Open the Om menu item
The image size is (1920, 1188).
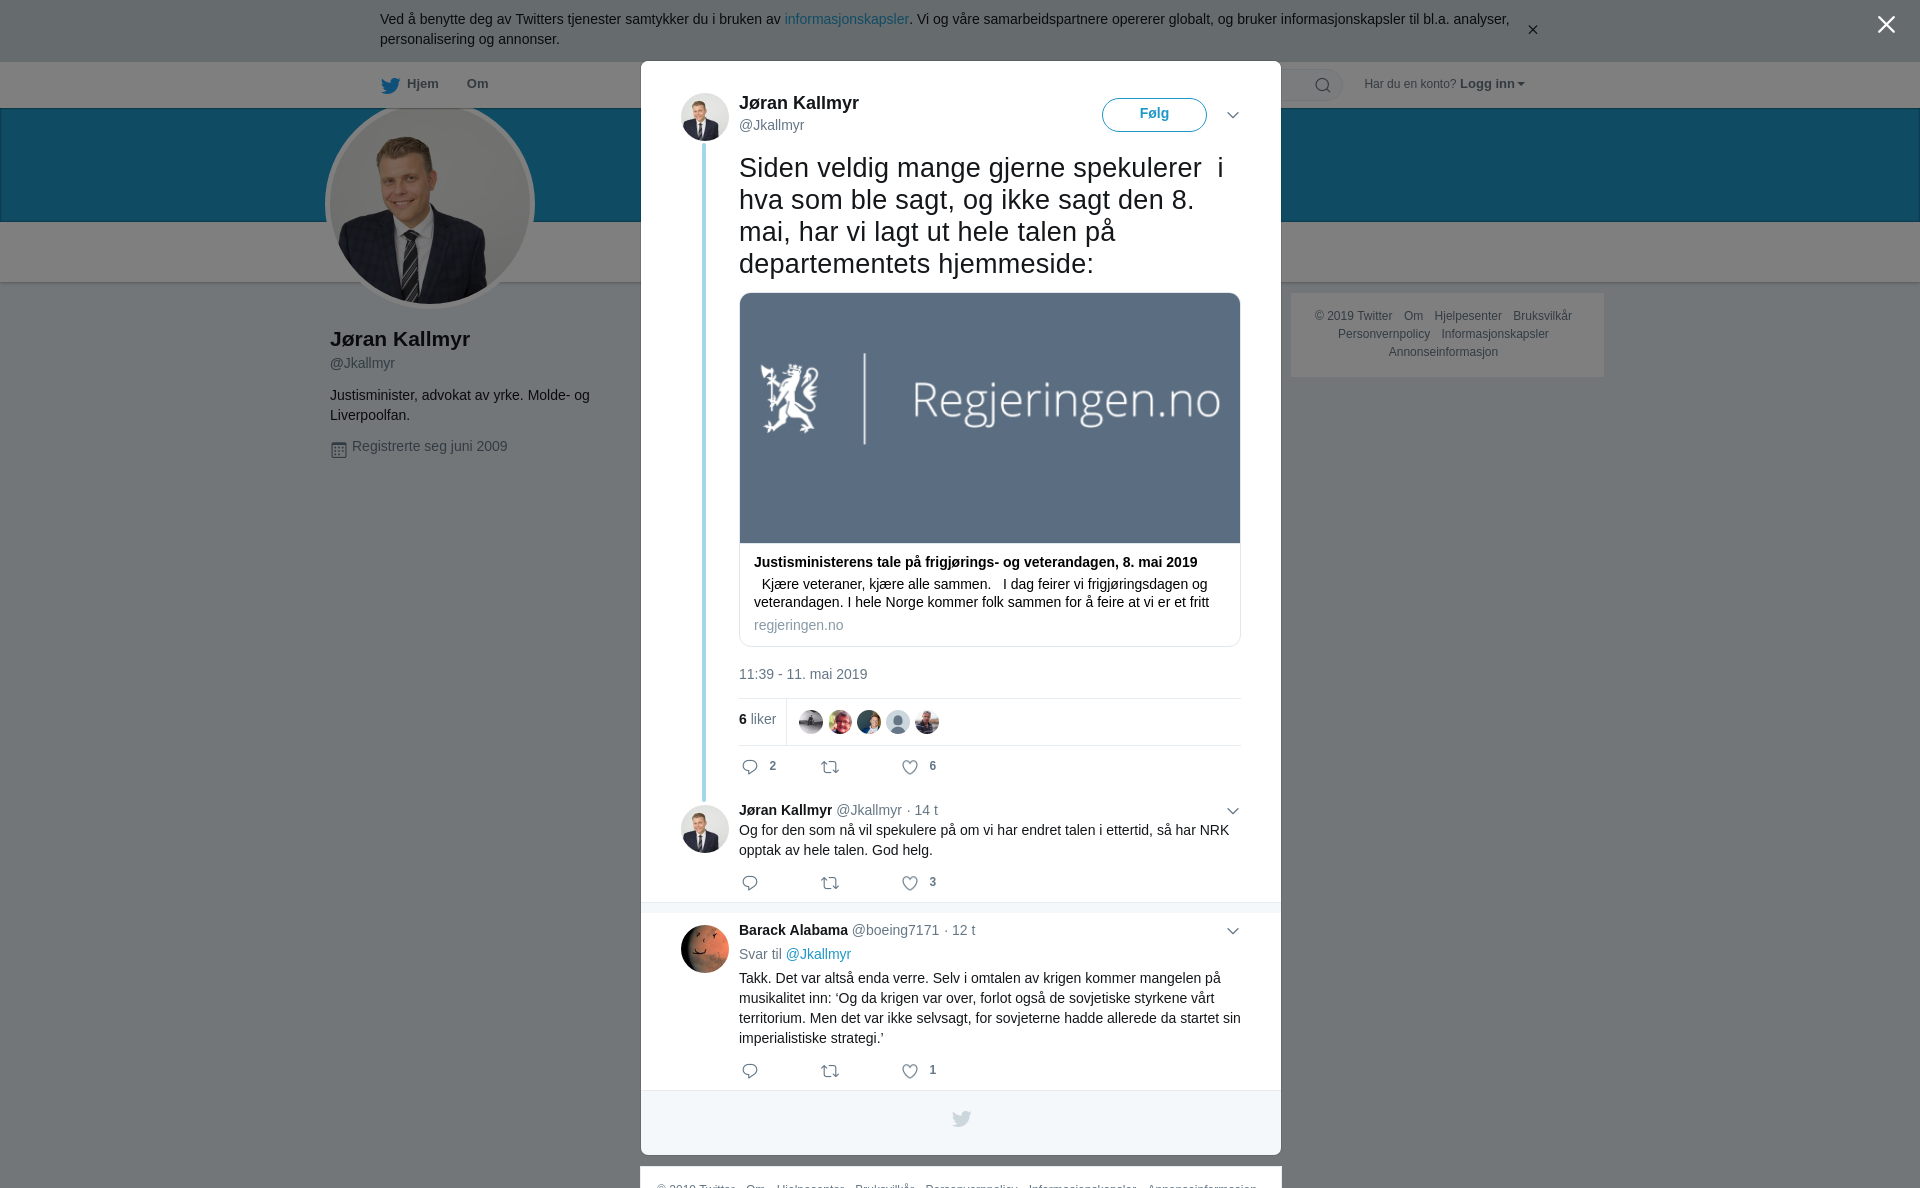tap(477, 84)
